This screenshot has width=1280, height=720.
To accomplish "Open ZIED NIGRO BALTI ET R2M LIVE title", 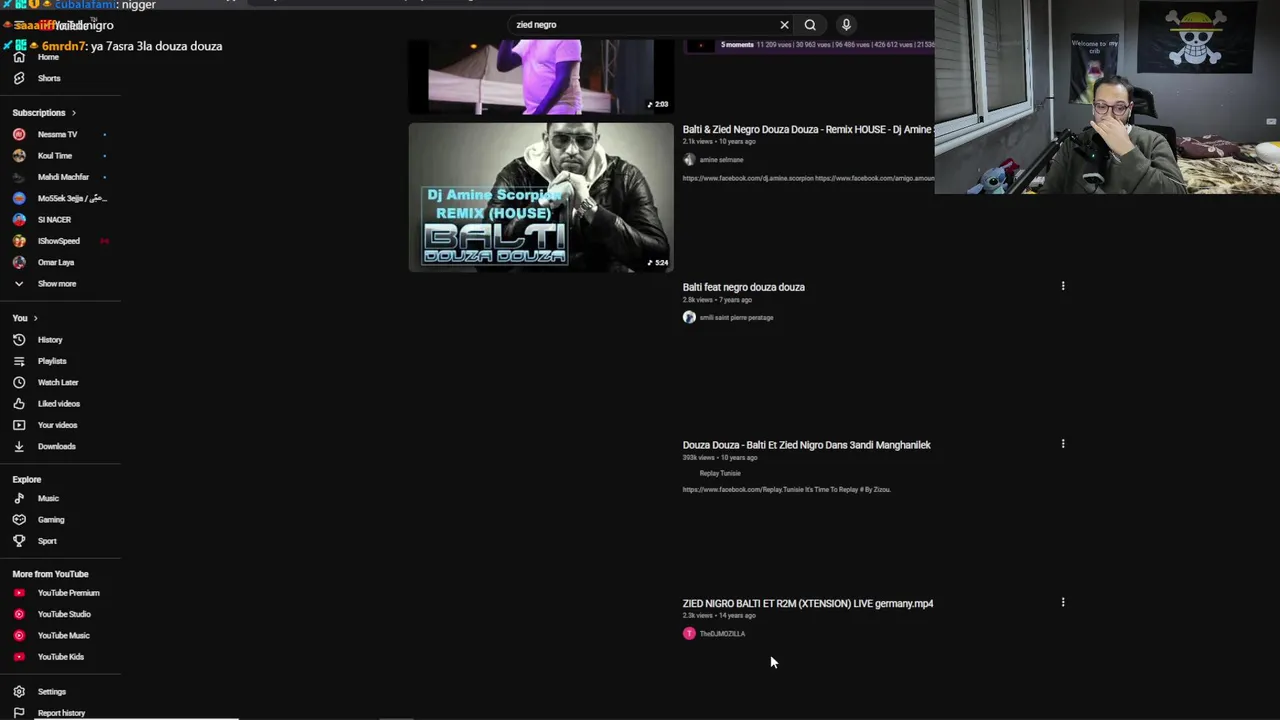I will coord(808,603).
